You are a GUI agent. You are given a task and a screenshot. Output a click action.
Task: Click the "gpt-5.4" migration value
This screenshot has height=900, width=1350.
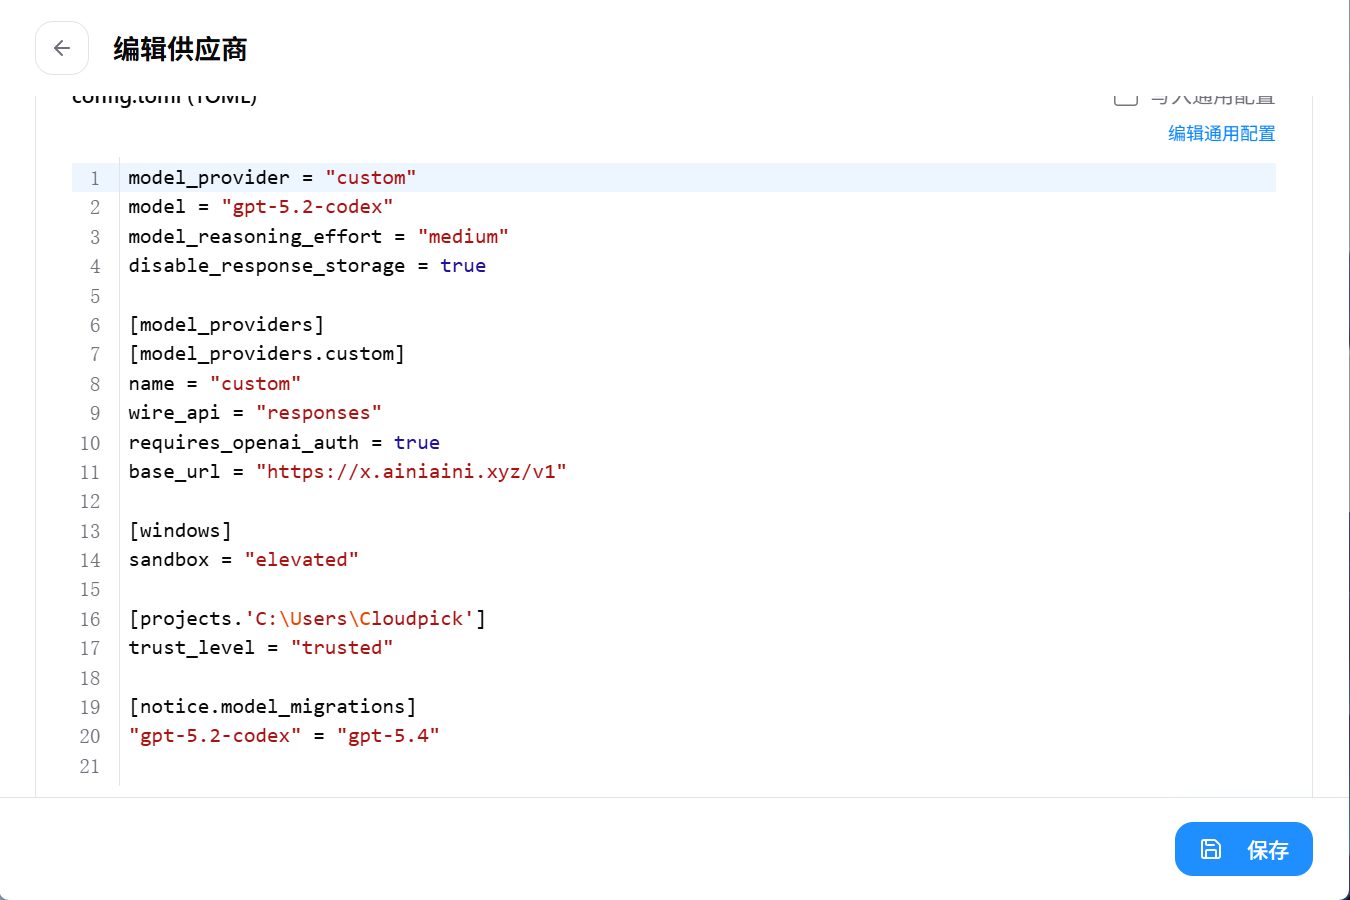[388, 736]
